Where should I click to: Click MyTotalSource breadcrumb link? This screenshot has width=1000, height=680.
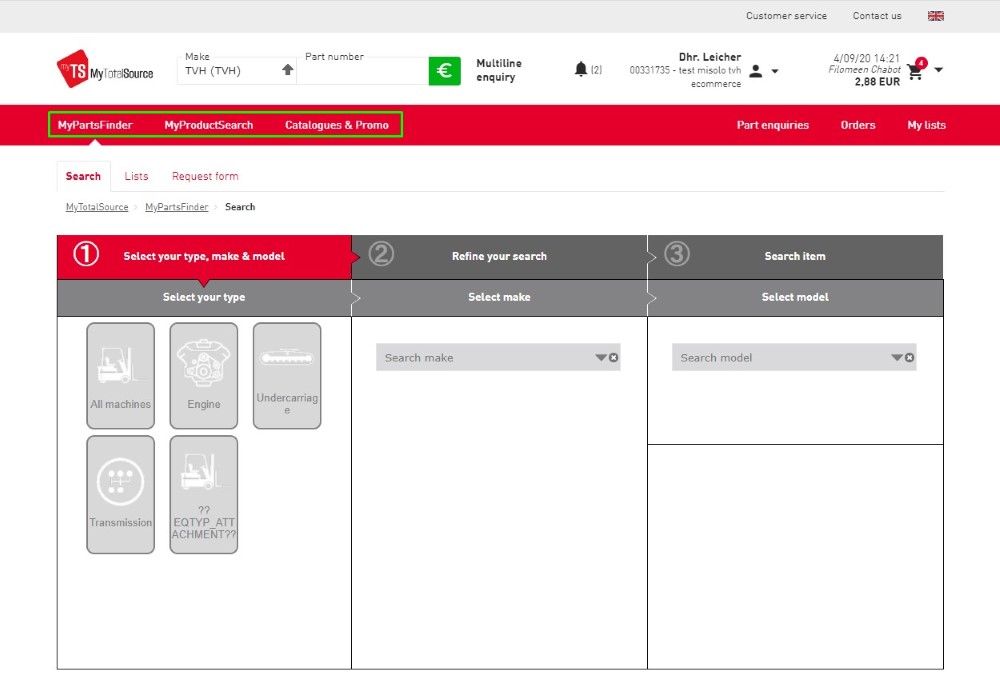click(97, 207)
